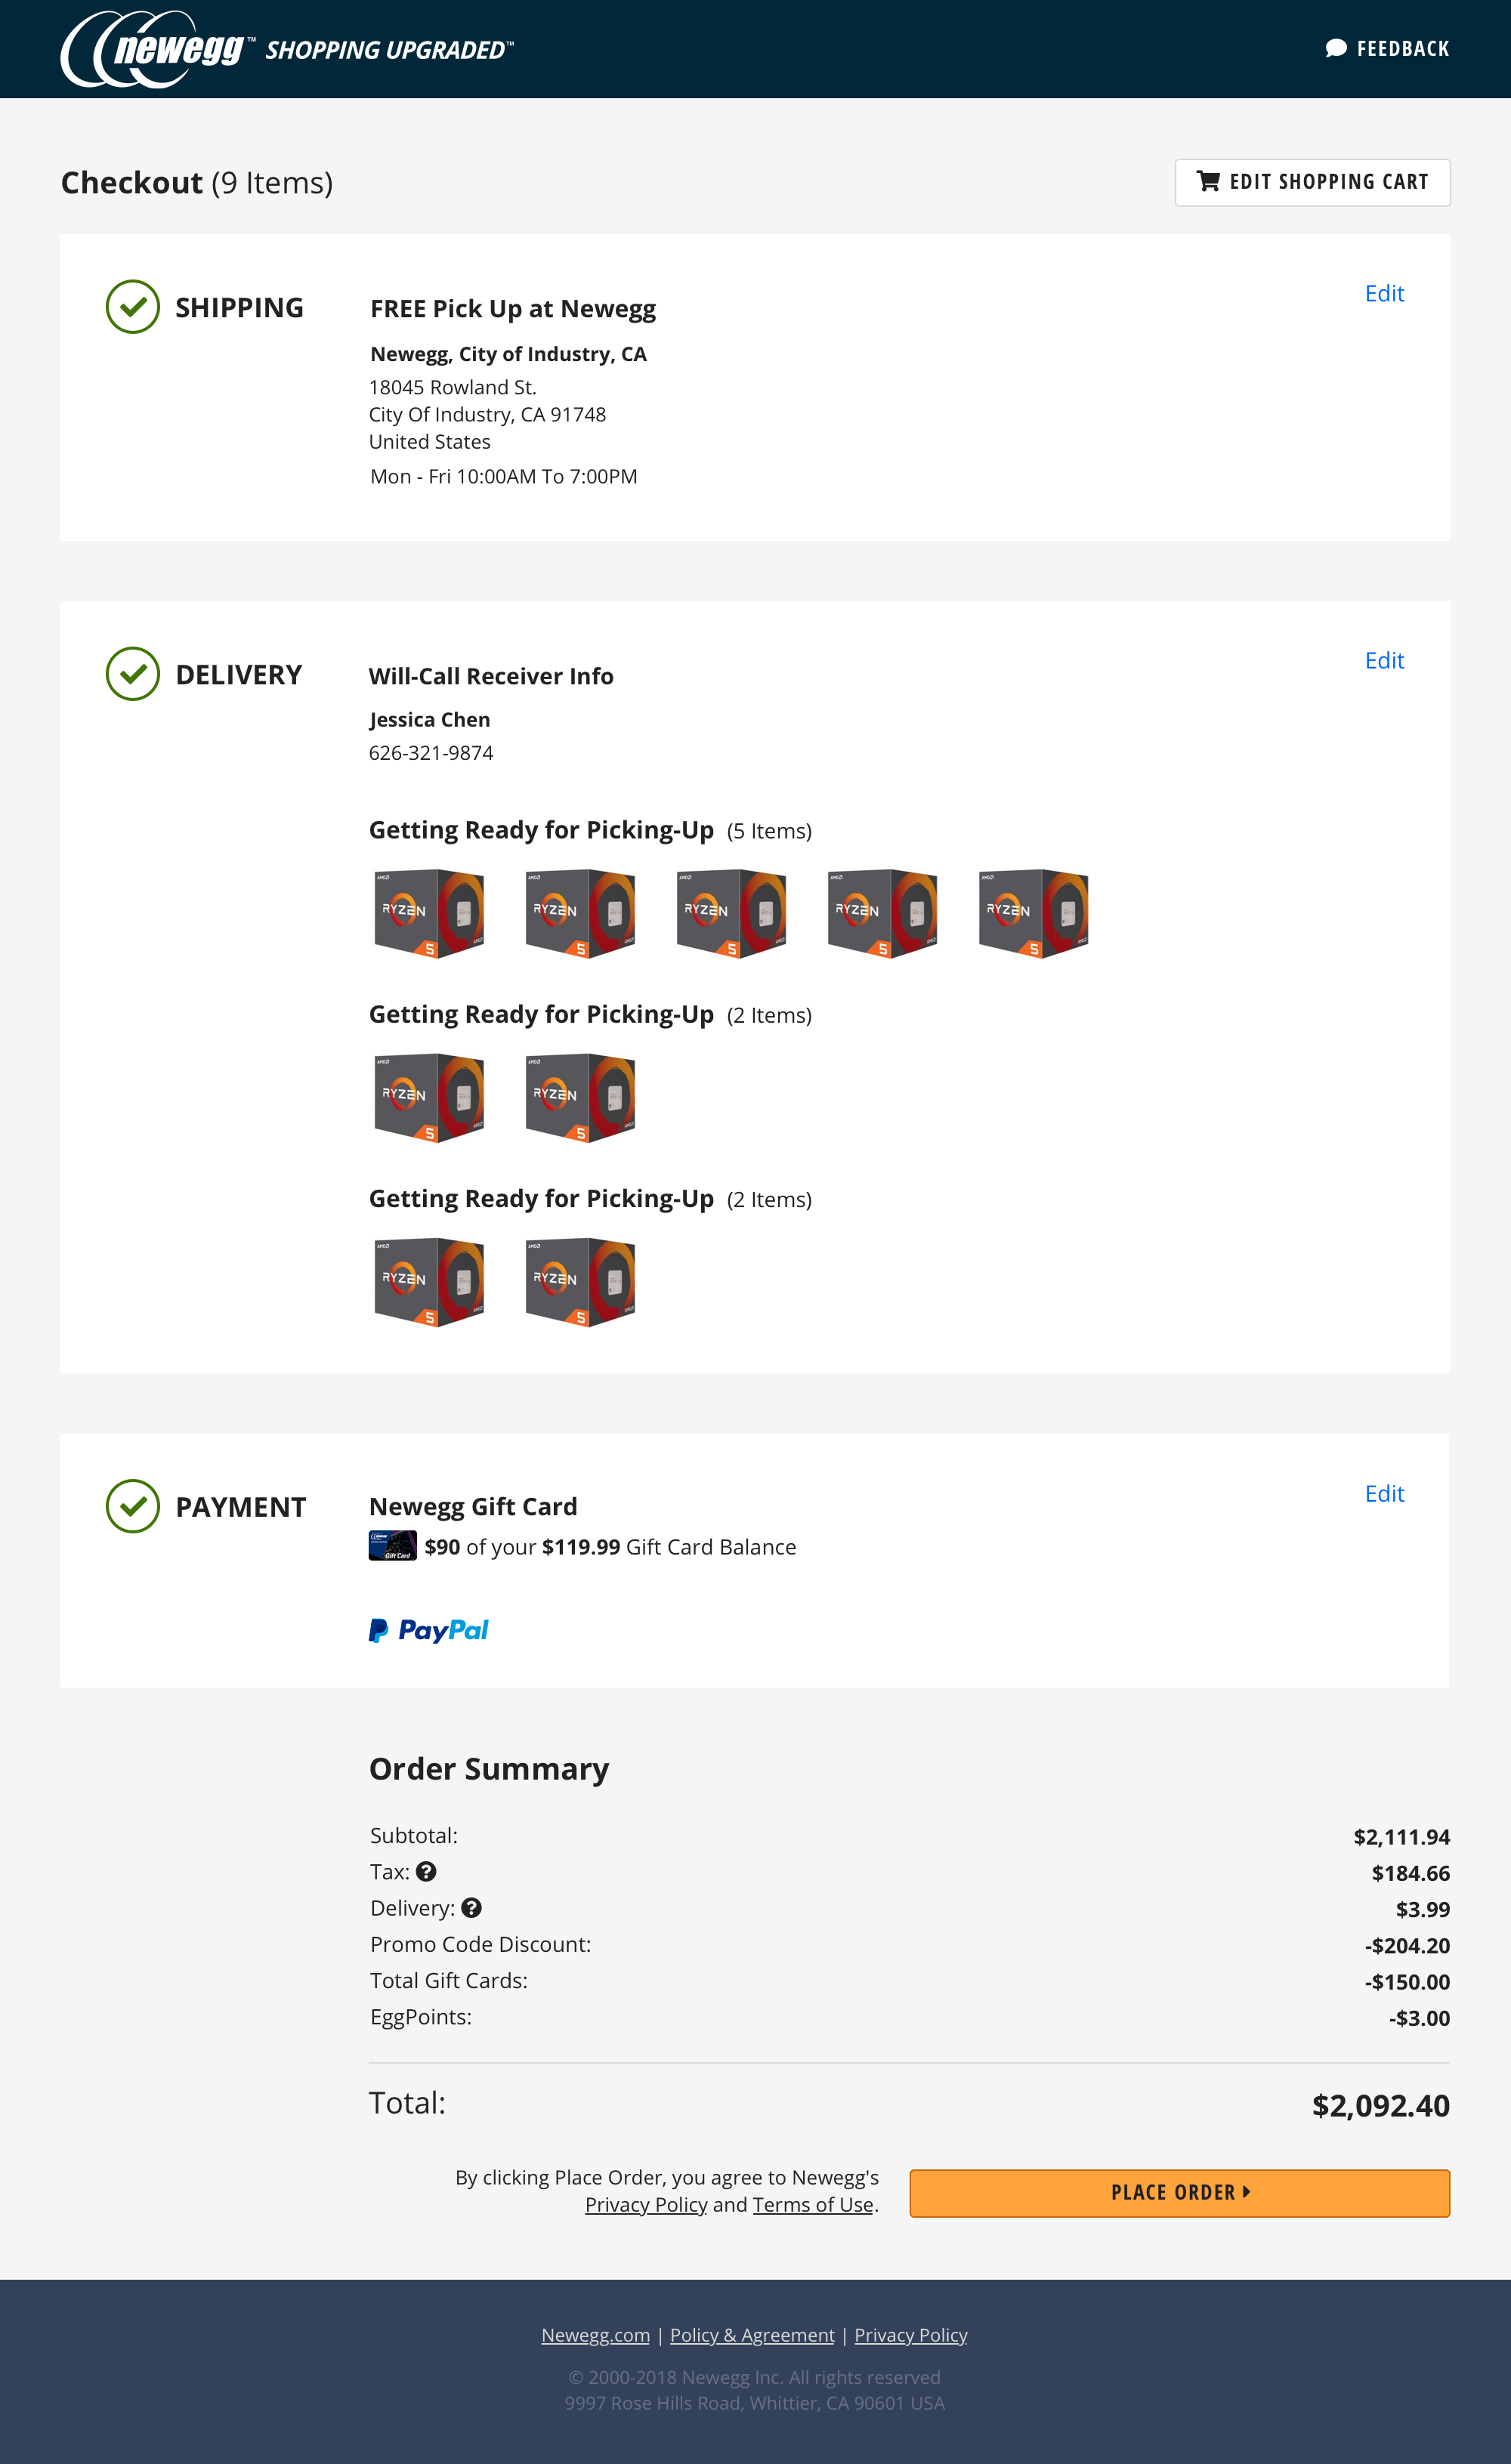Click the PayPal logo in Payment
The height and width of the screenshot is (2464, 1511).
[x=428, y=1630]
